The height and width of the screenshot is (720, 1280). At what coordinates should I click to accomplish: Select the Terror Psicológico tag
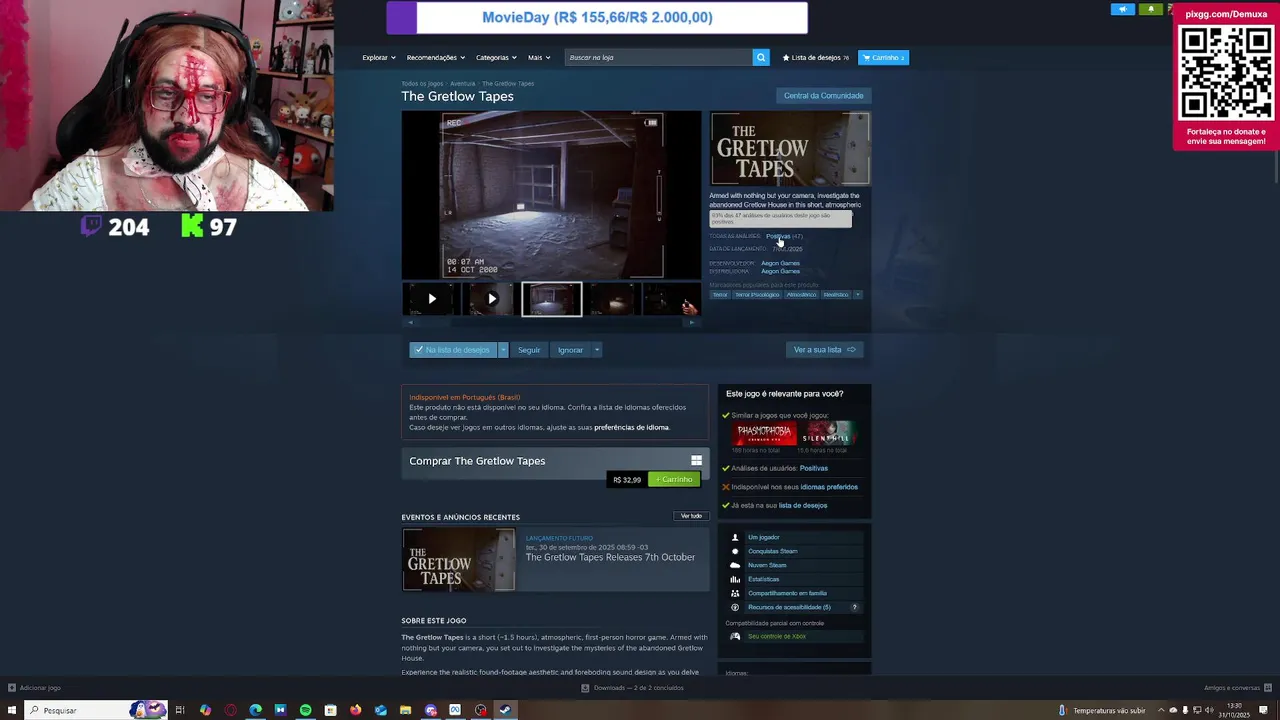point(757,295)
